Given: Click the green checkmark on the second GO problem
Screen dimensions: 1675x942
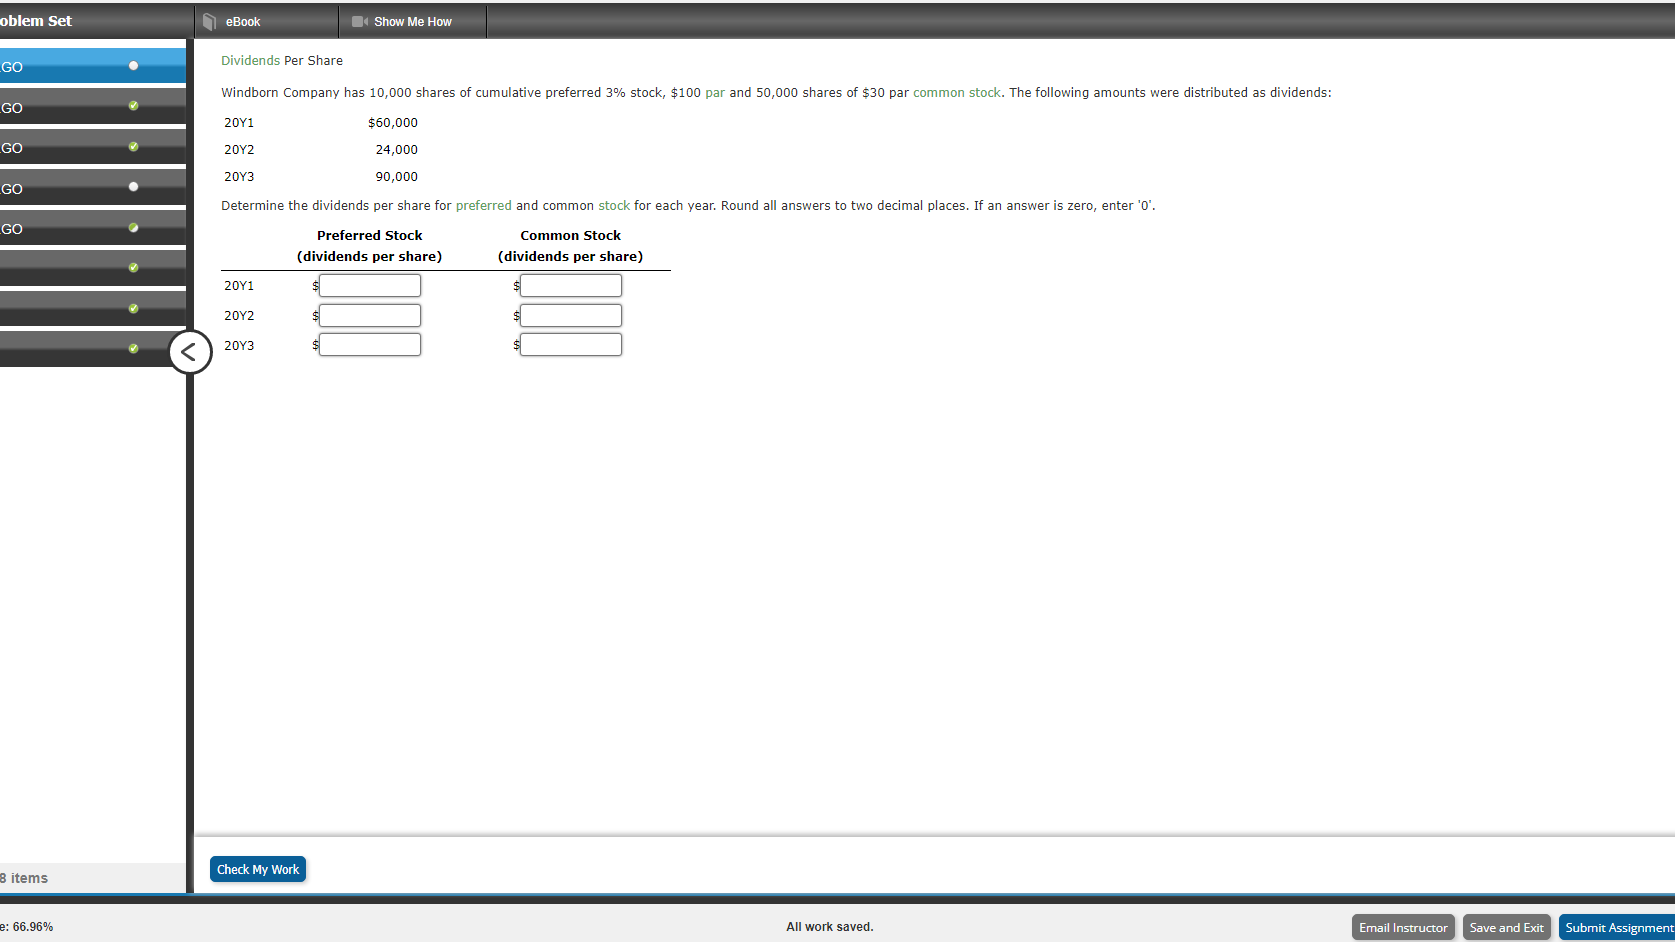Looking at the screenshot, I should pyautogui.click(x=133, y=107).
